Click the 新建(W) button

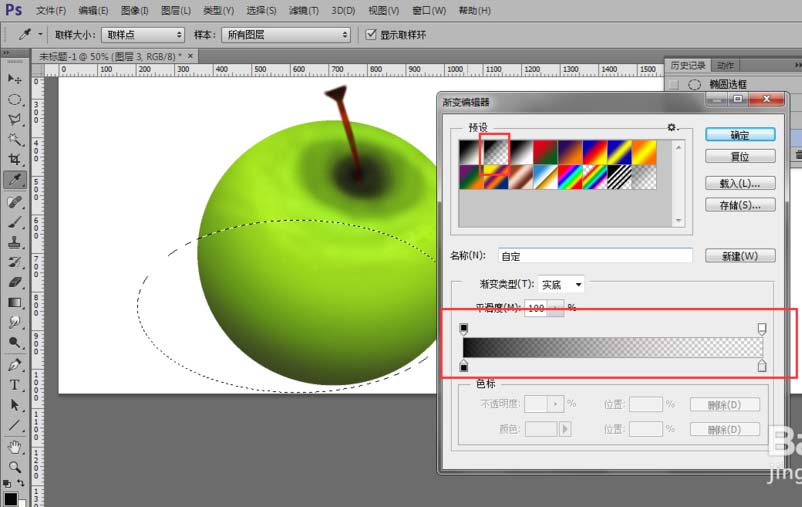coord(740,256)
